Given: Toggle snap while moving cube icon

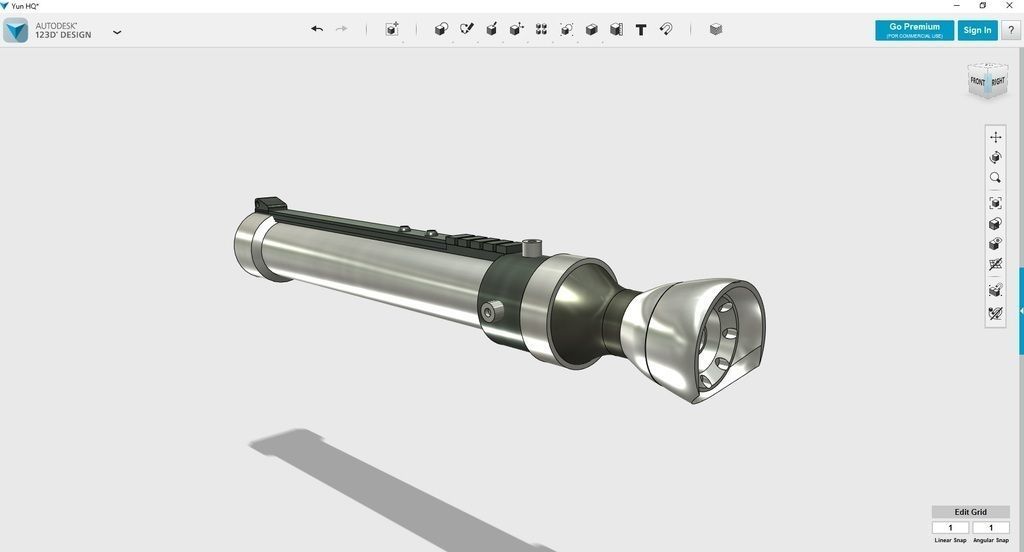Looking at the screenshot, I should [995, 290].
